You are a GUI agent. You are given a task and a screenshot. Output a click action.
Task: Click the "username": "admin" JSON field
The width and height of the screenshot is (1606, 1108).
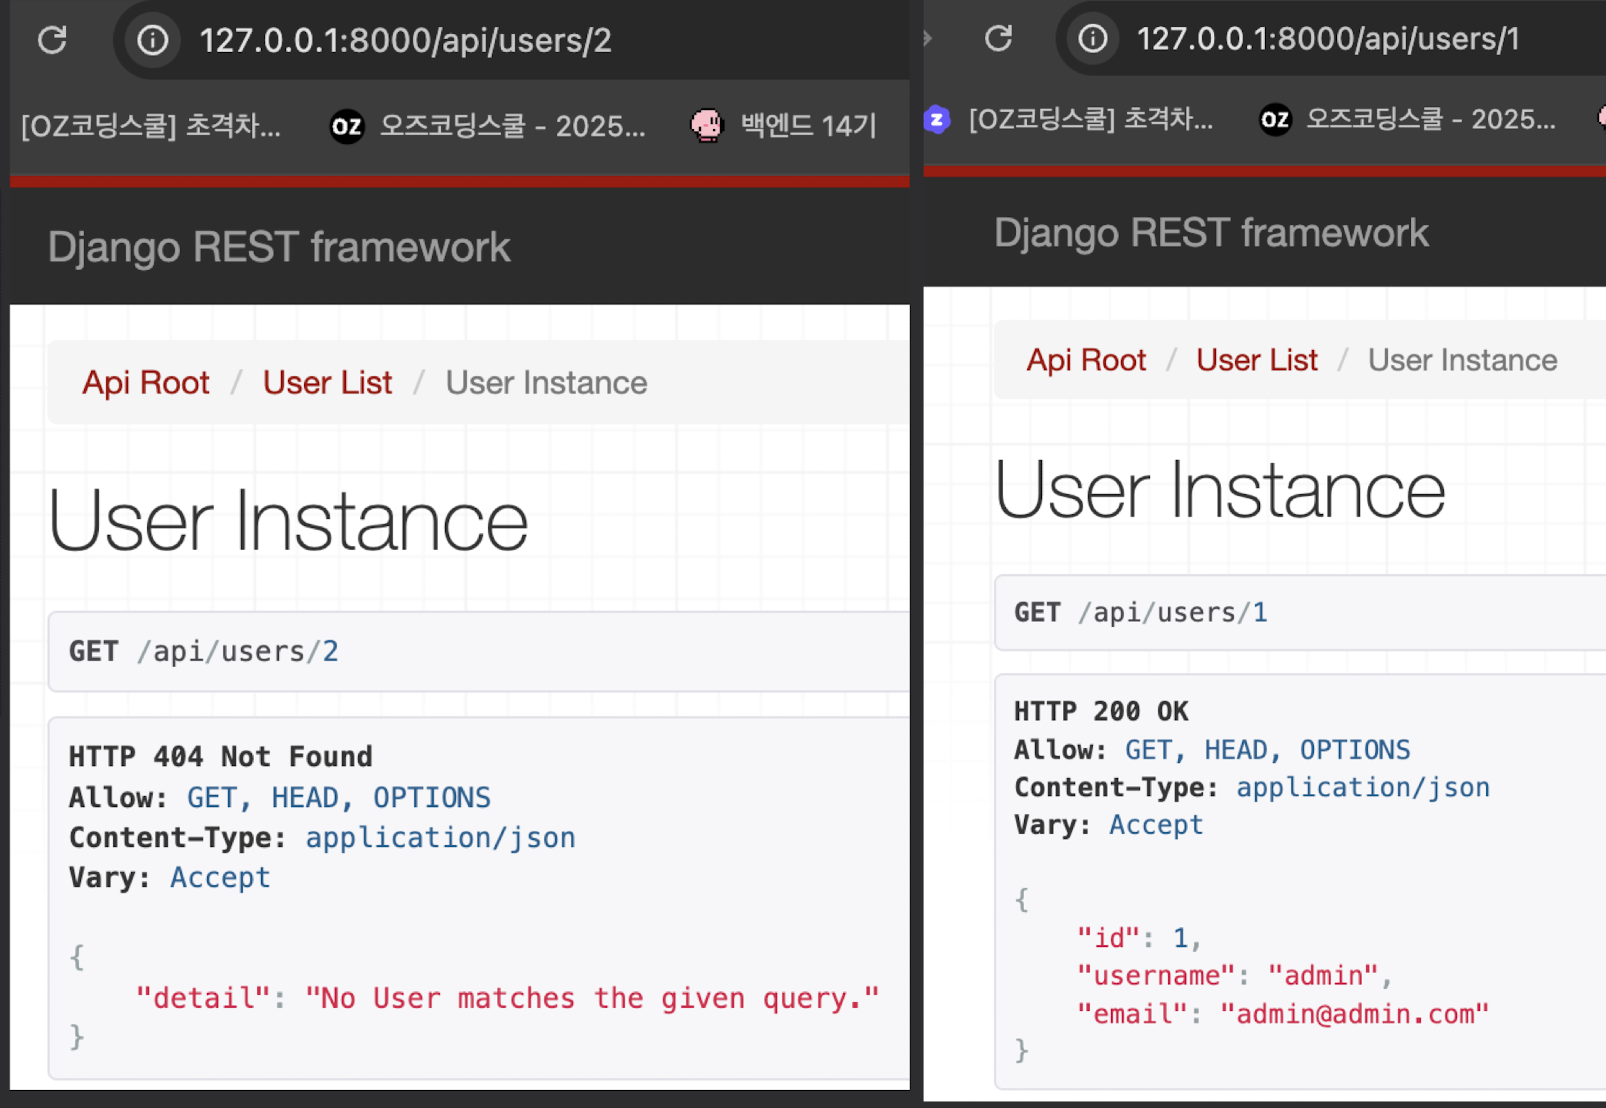tap(1235, 976)
